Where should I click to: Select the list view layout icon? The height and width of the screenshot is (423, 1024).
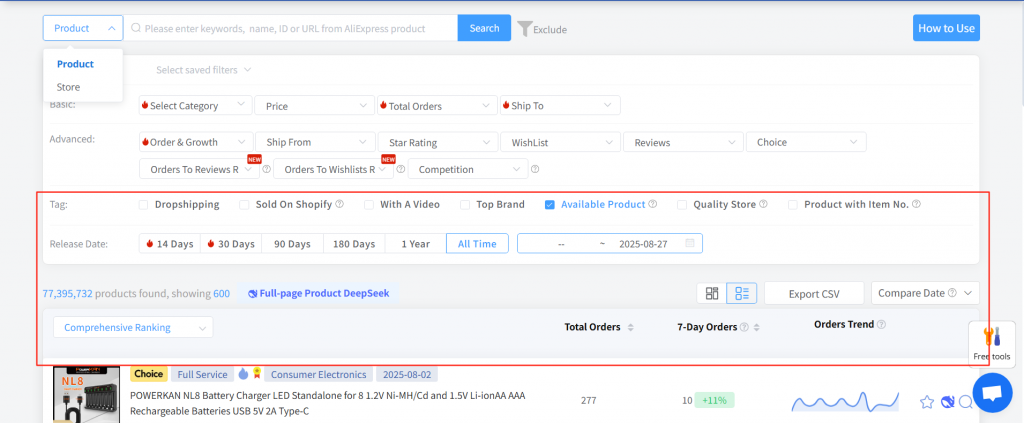[x=741, y=293]
